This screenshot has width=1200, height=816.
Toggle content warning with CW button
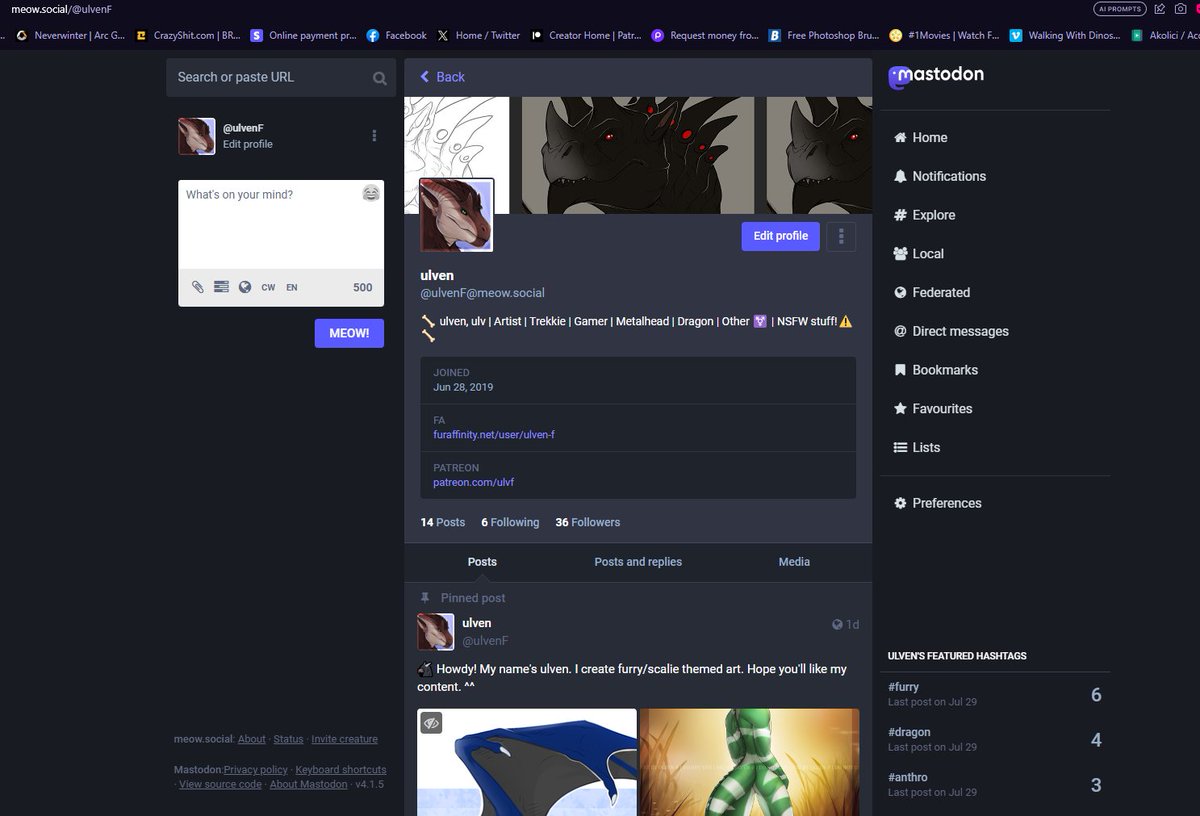coord(268,287)
